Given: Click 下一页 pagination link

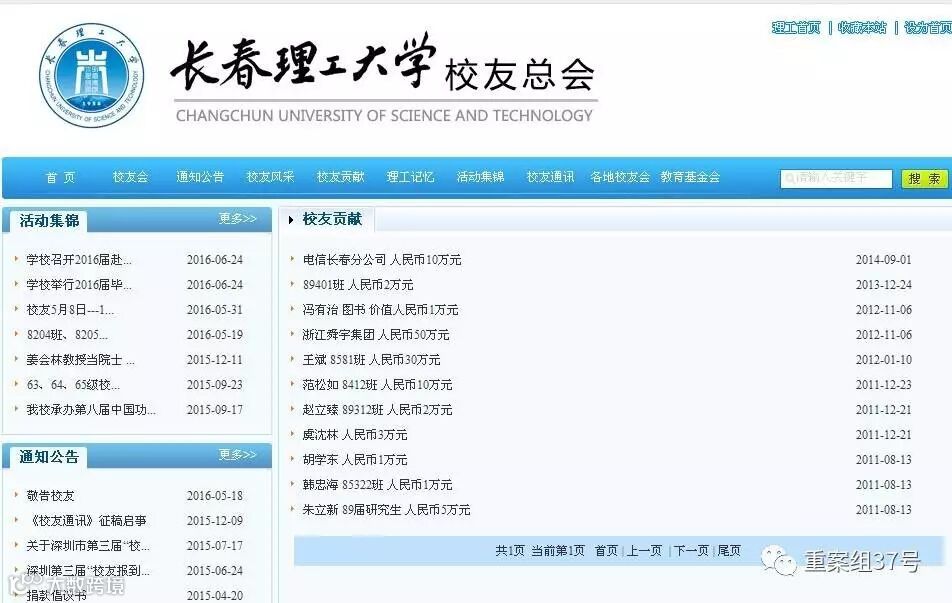Looking at the screenshot, I should point(691,551).
